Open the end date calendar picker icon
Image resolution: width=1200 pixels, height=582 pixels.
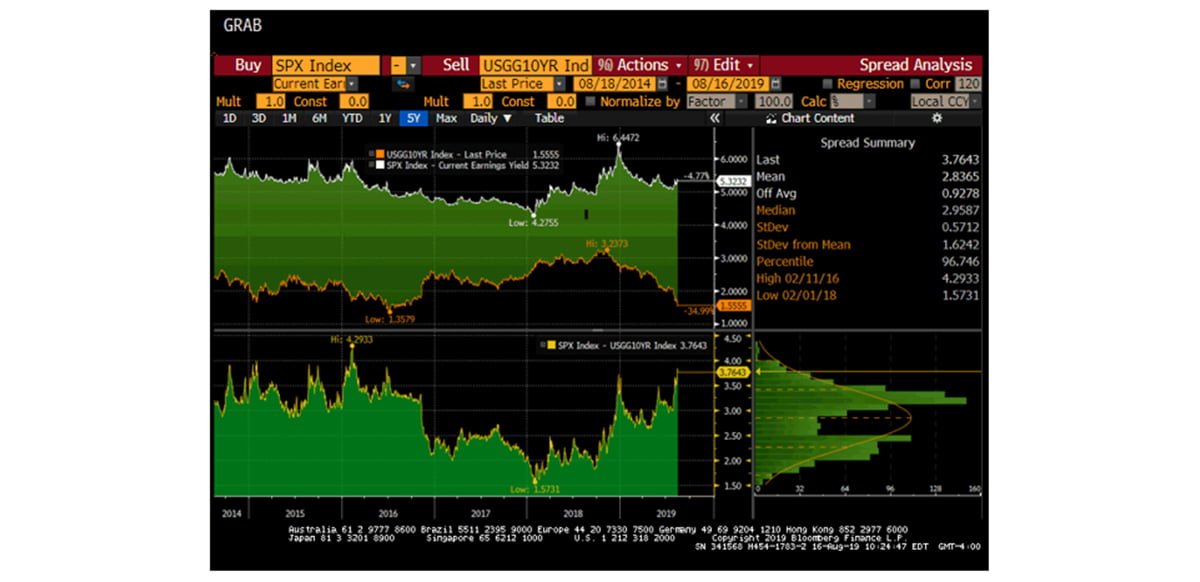(x=776, y=85)
